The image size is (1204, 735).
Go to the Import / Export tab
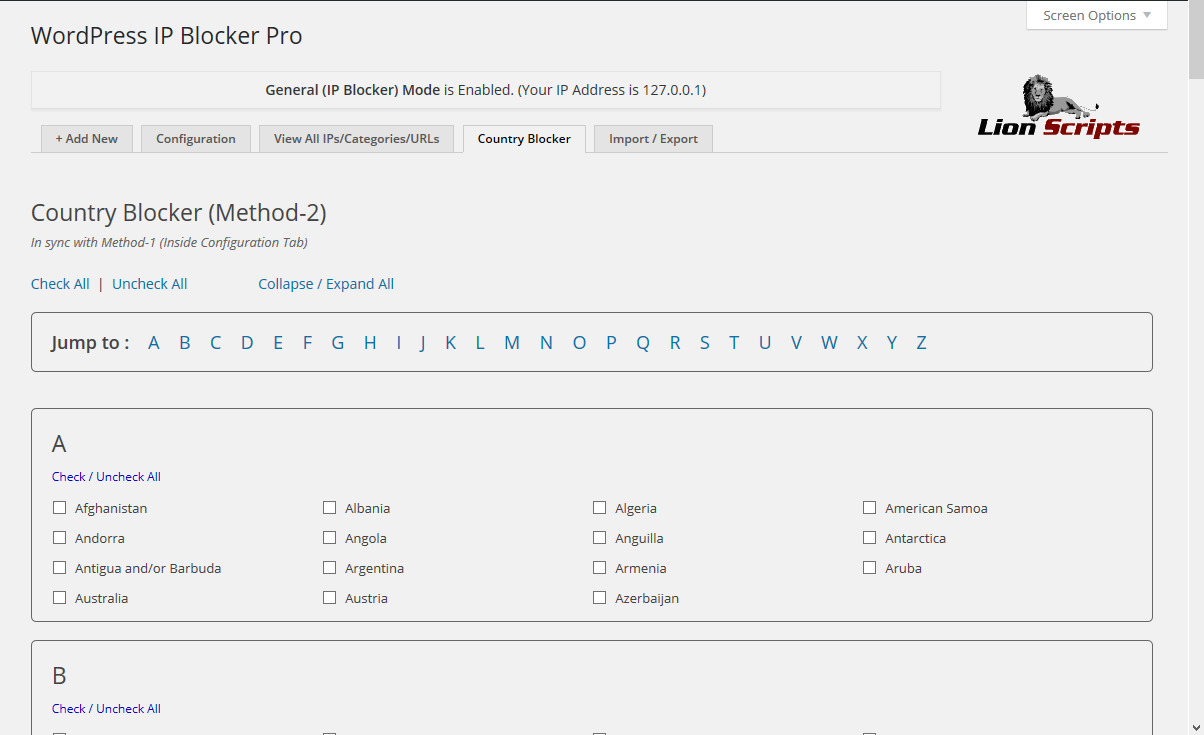click(x=653, y=139)
